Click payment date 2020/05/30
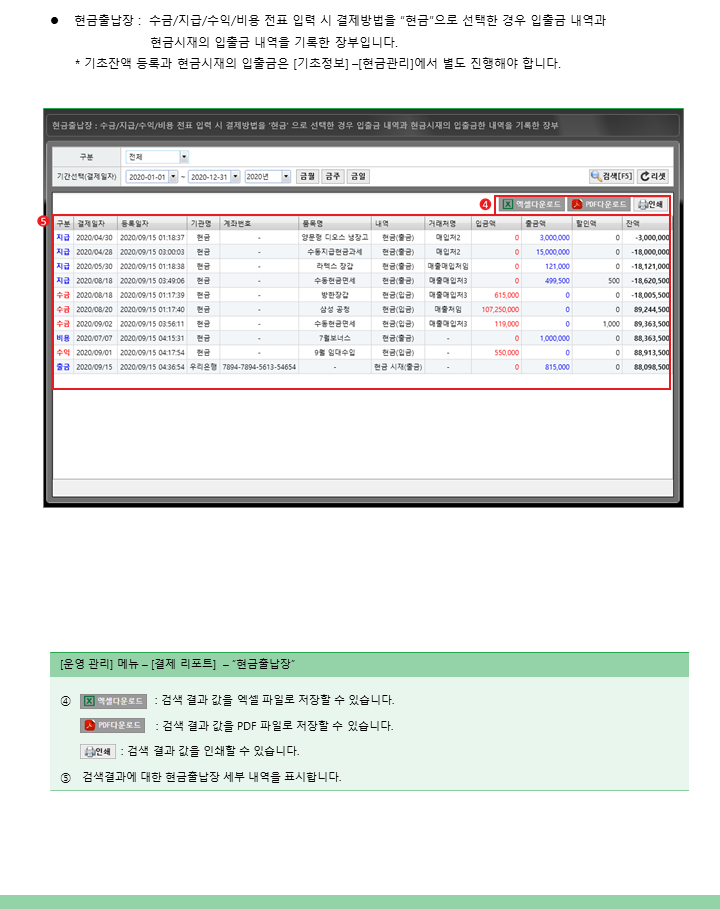The image size is (720, 909). point(94,266)
